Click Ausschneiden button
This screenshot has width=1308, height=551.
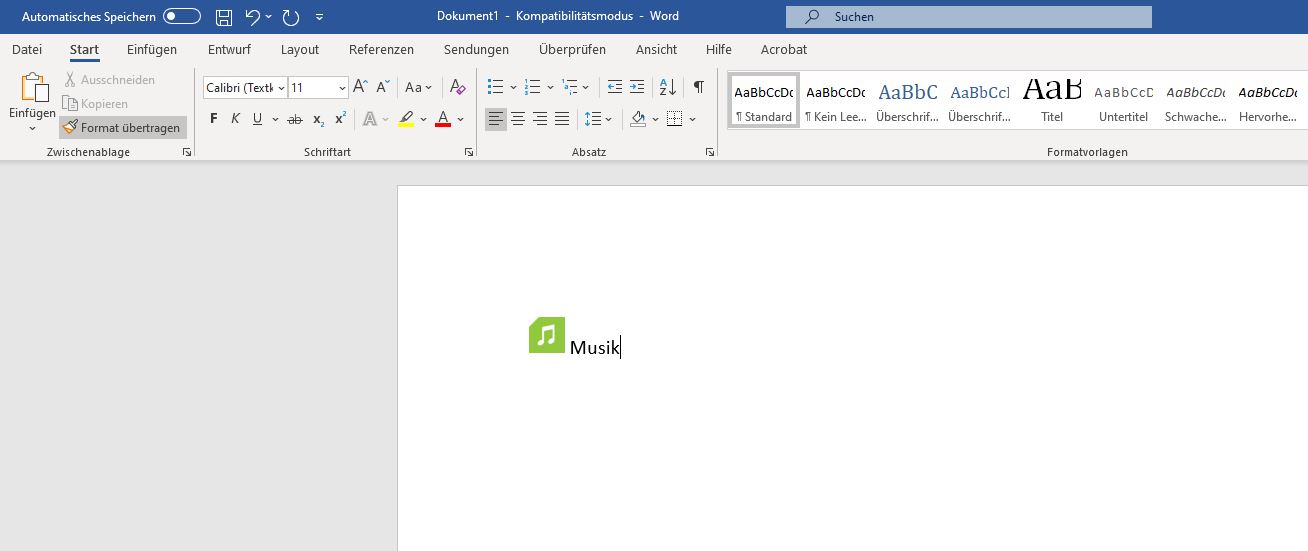pyautogui.click(x=110, y=79)
